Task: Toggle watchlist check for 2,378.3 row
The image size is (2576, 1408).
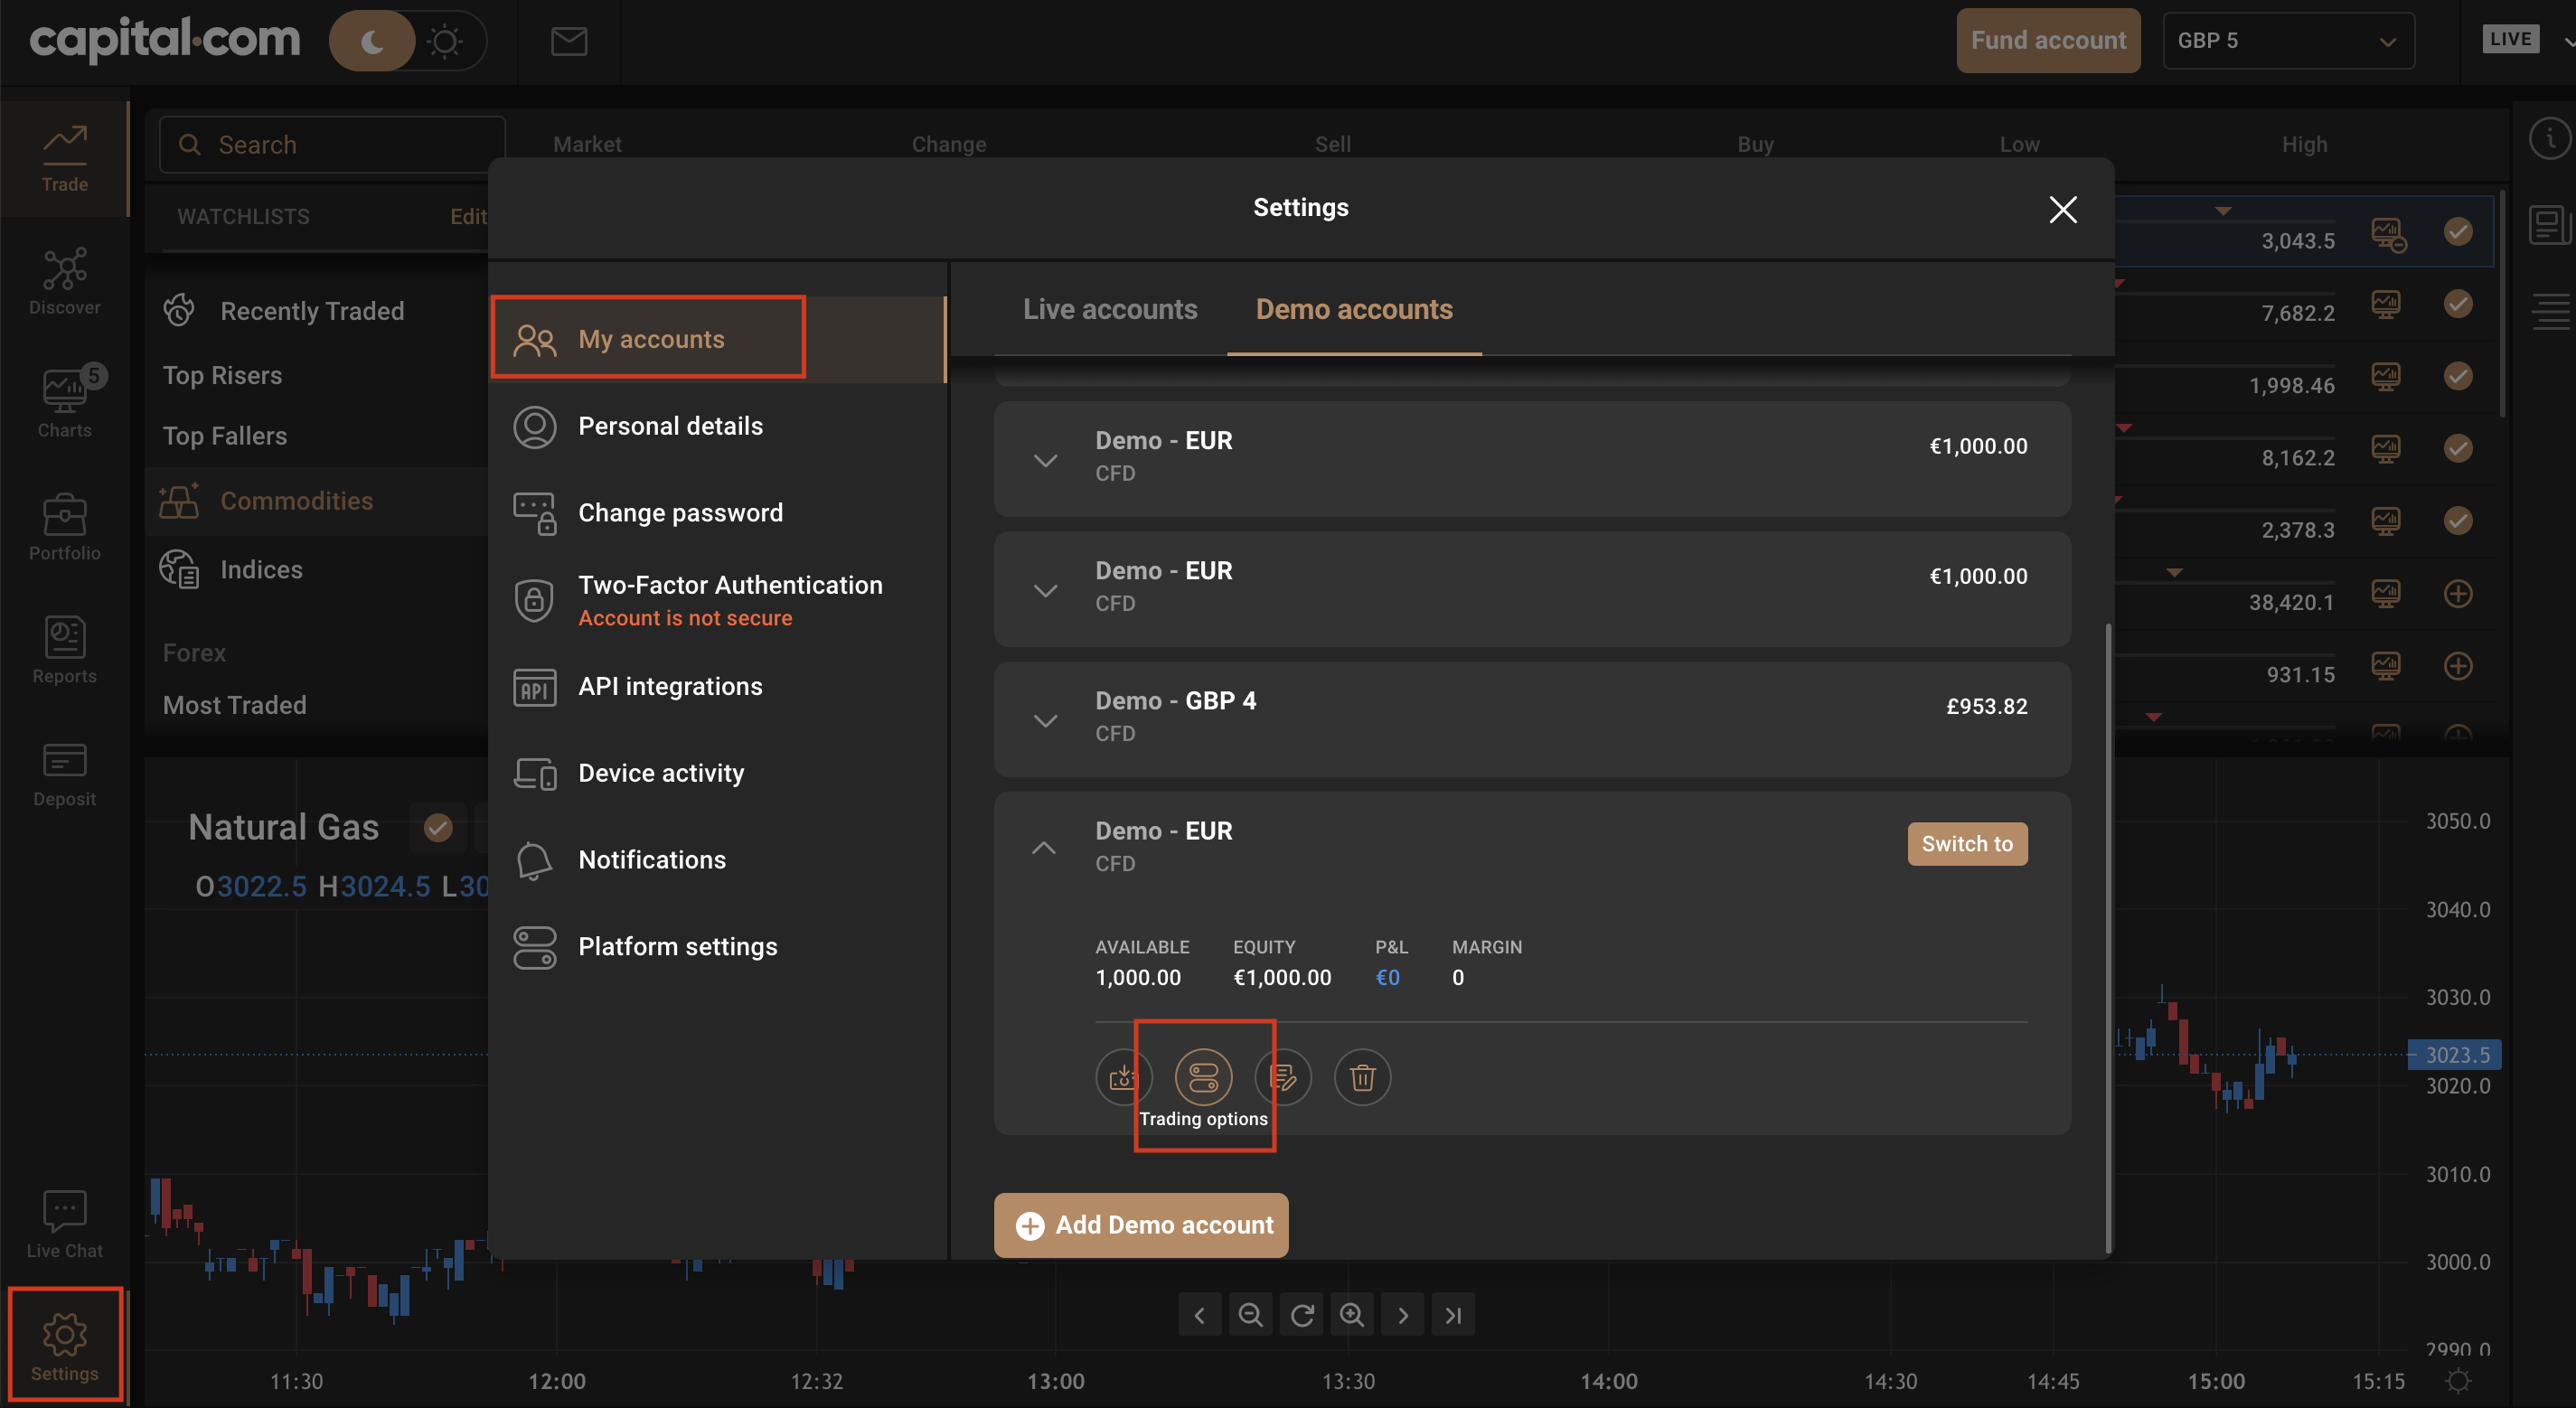Action: coord(2458,521)
